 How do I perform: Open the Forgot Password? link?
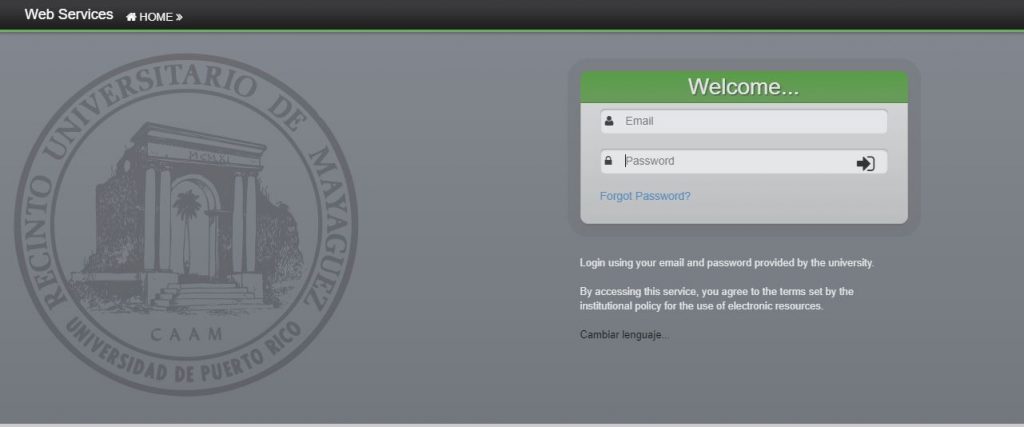pos(645,196)
